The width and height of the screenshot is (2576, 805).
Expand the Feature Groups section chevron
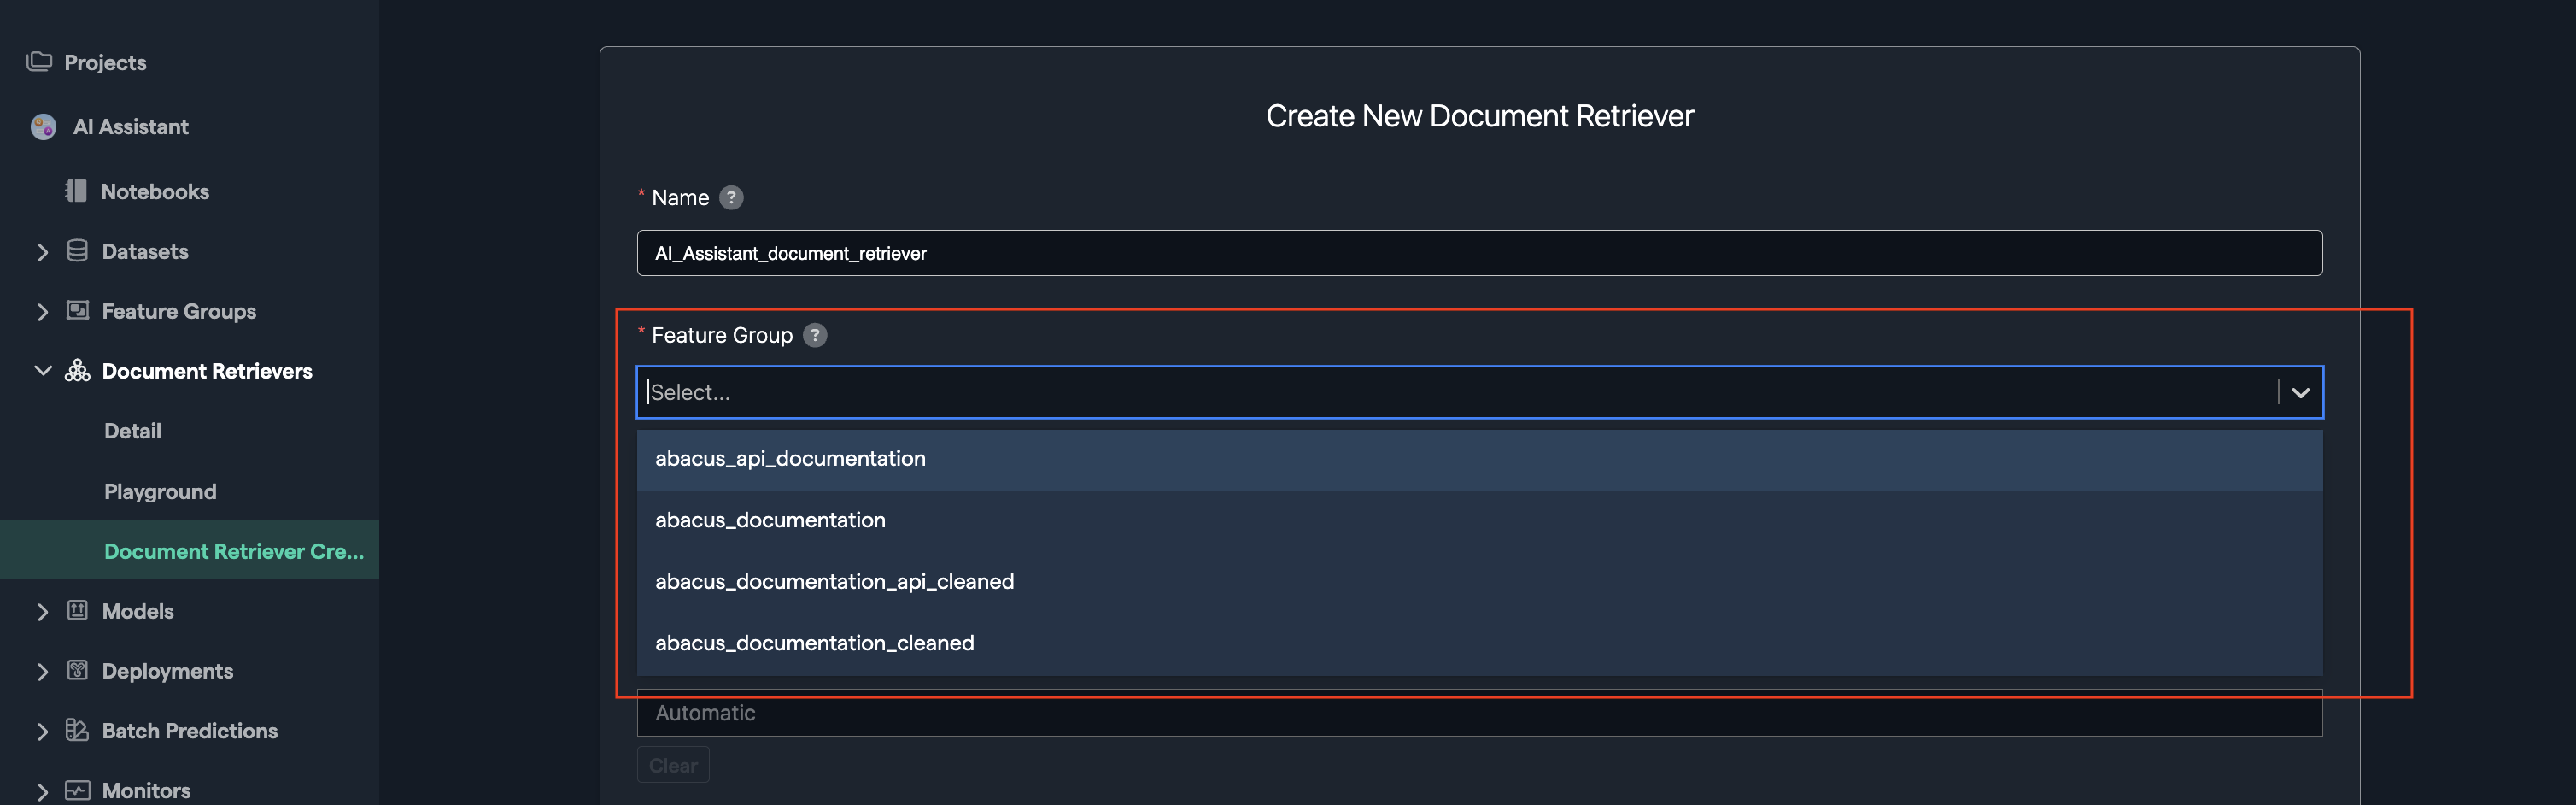tap(42, 312)
